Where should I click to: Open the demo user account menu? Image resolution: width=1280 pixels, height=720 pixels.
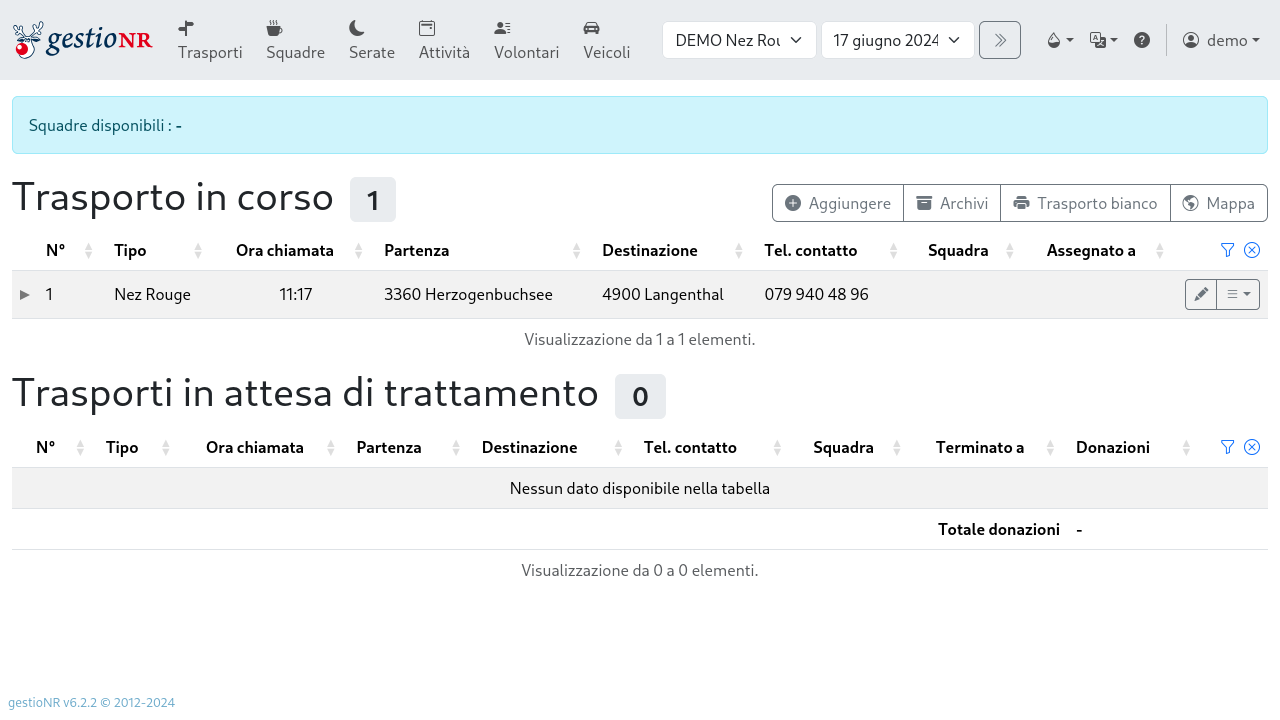(x=1221, y=40)
